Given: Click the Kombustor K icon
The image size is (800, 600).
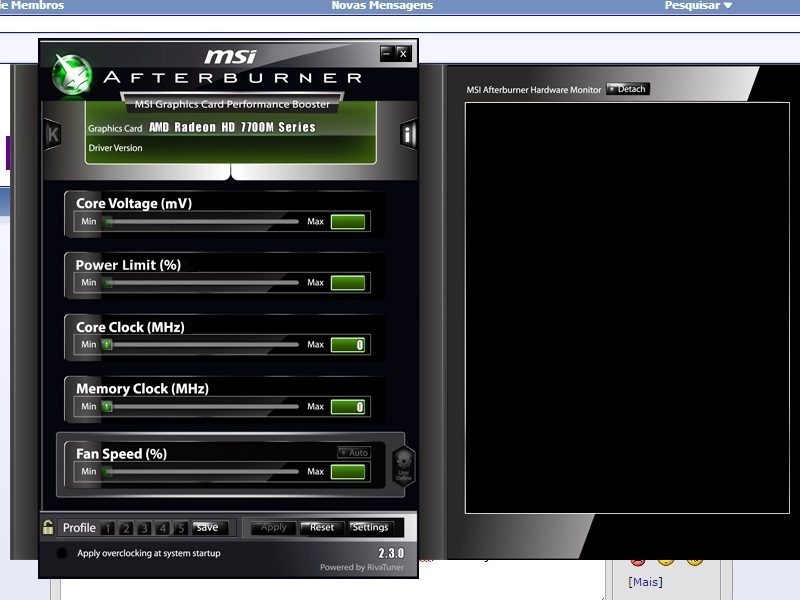Looking at the screenshot, I should [53, 135].
